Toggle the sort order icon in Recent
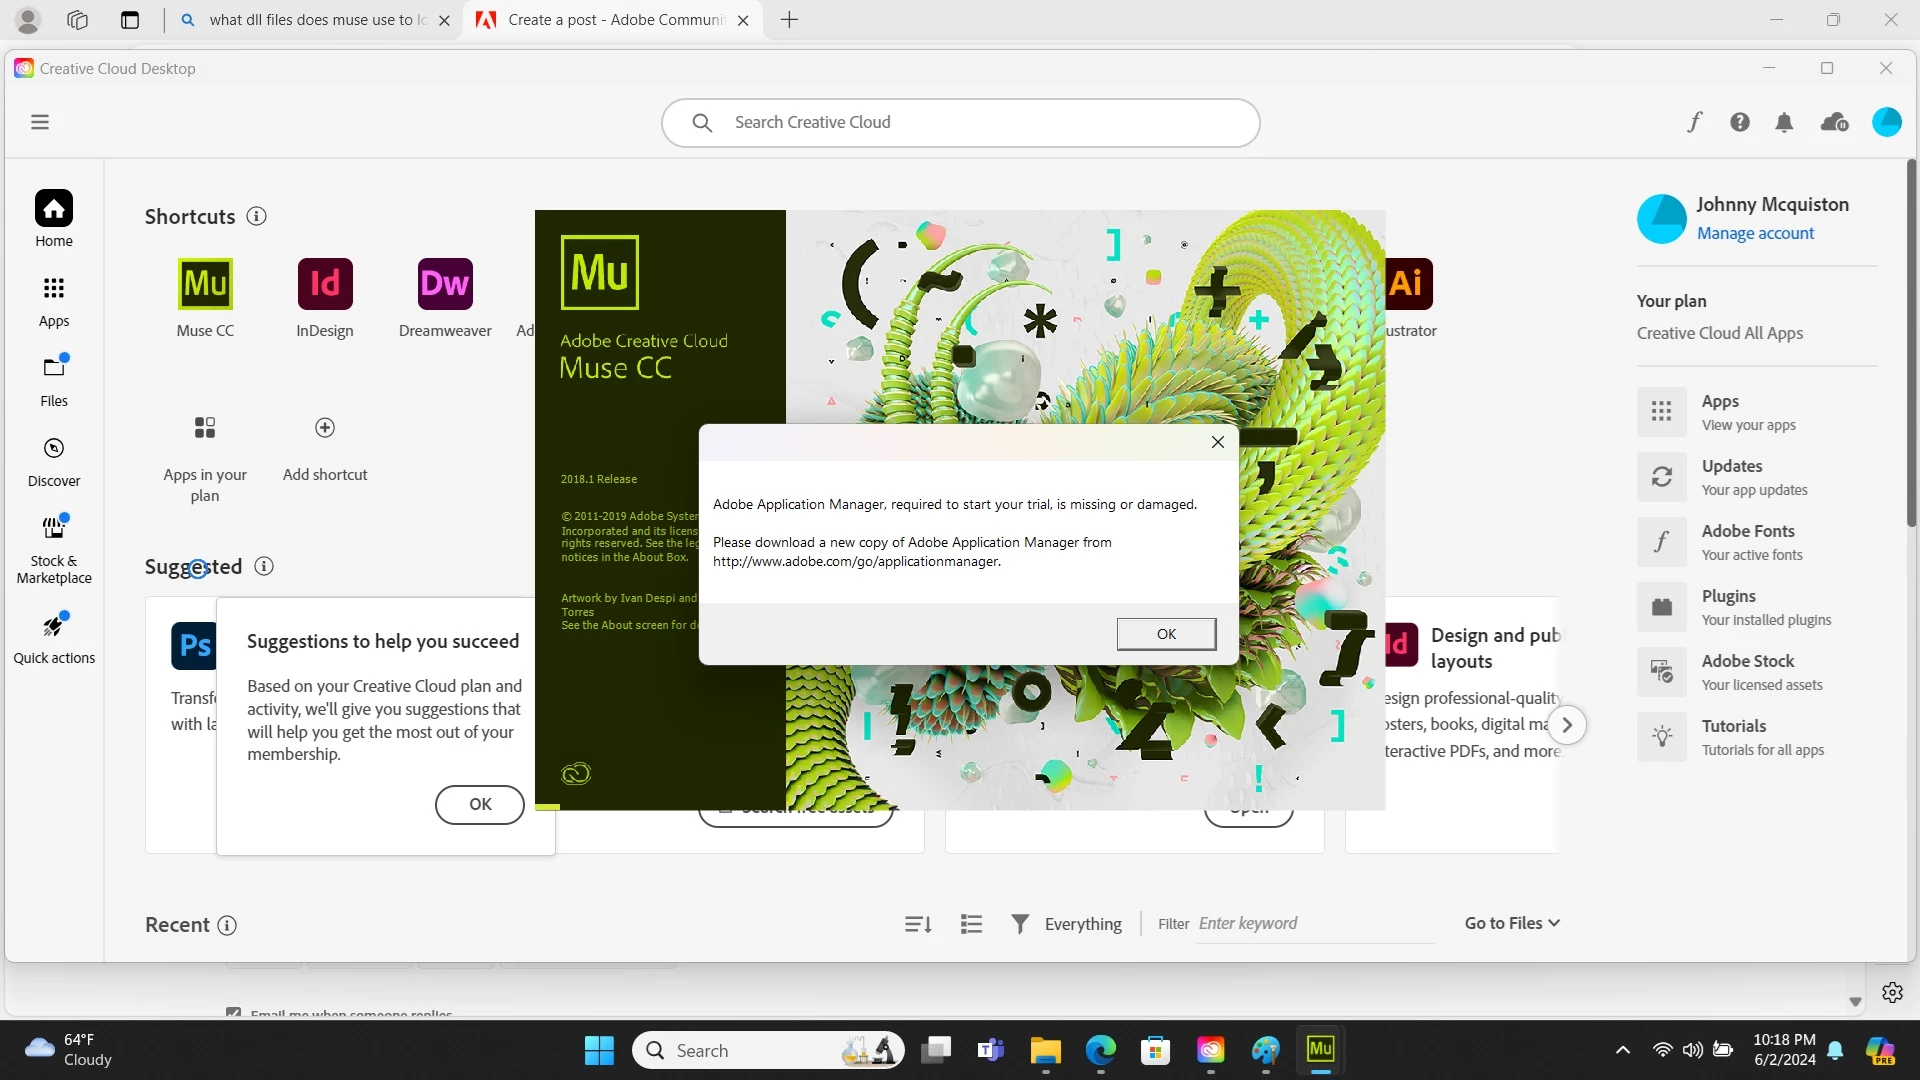This screenshot has height=1080, width=1920. tap(918, 924)
